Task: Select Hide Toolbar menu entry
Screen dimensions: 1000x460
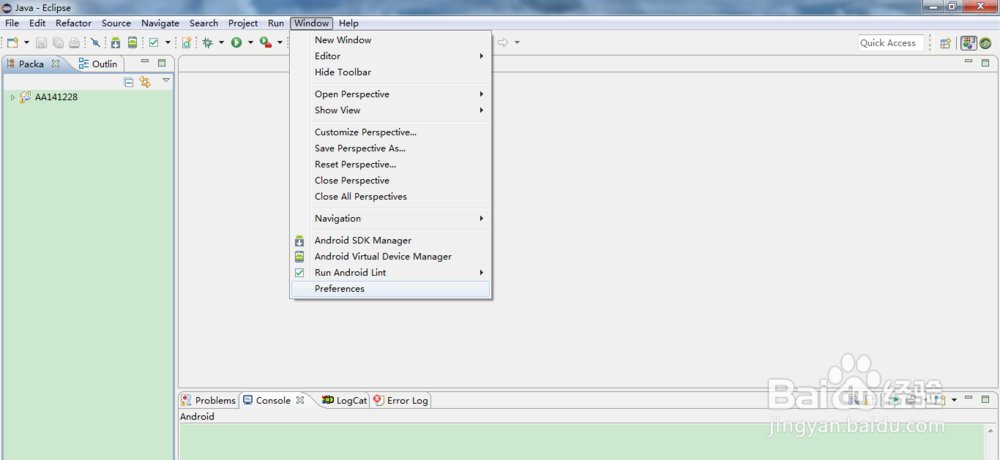Action: (390, 72)
